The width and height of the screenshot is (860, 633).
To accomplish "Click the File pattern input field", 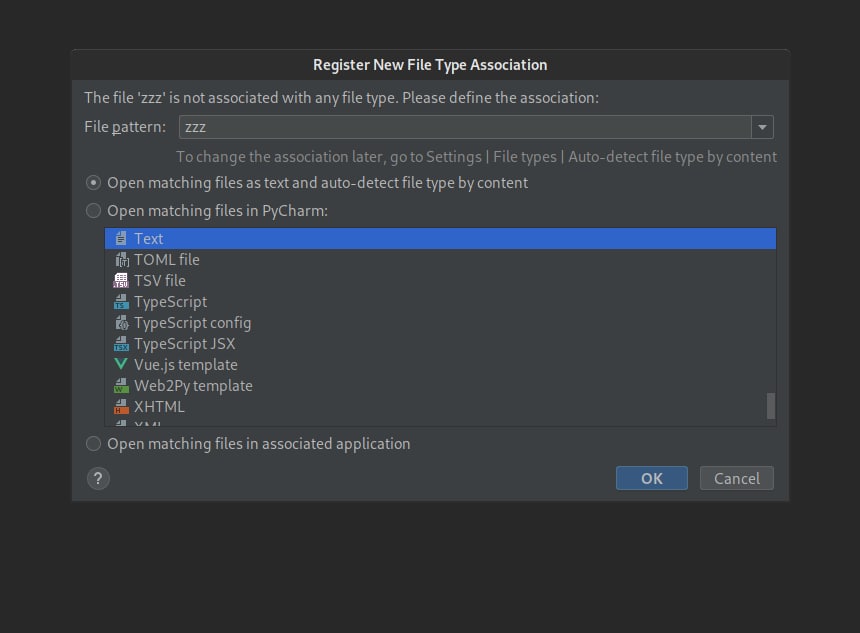I will click(465, 127).
